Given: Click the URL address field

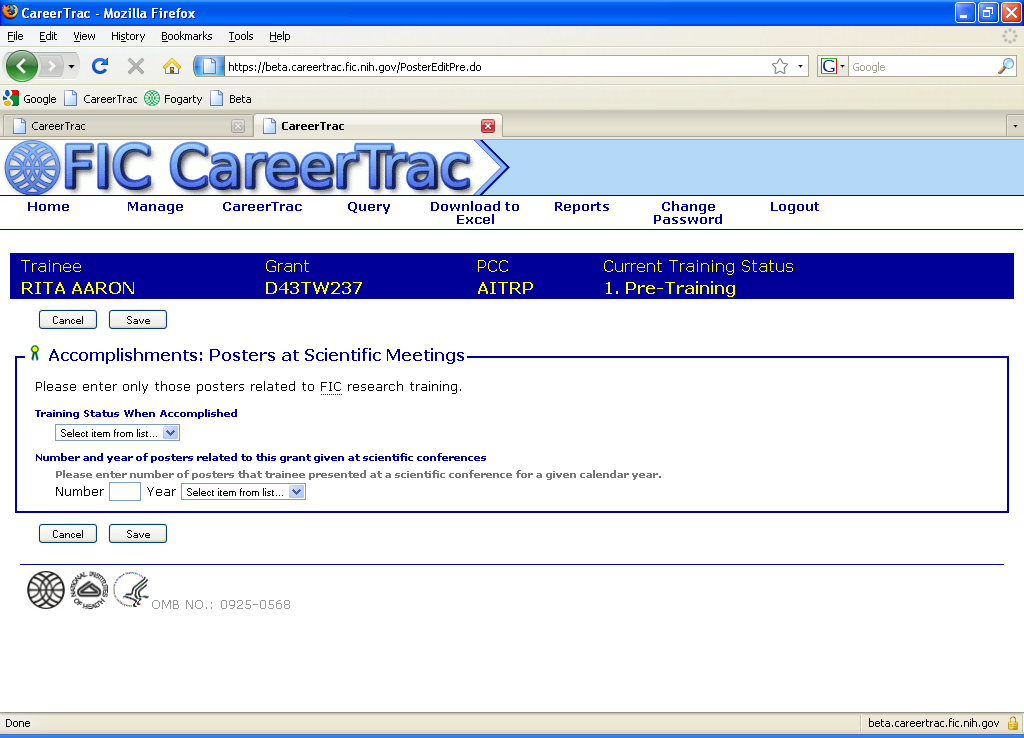Looking at the screenshot, I should point(496,67).
